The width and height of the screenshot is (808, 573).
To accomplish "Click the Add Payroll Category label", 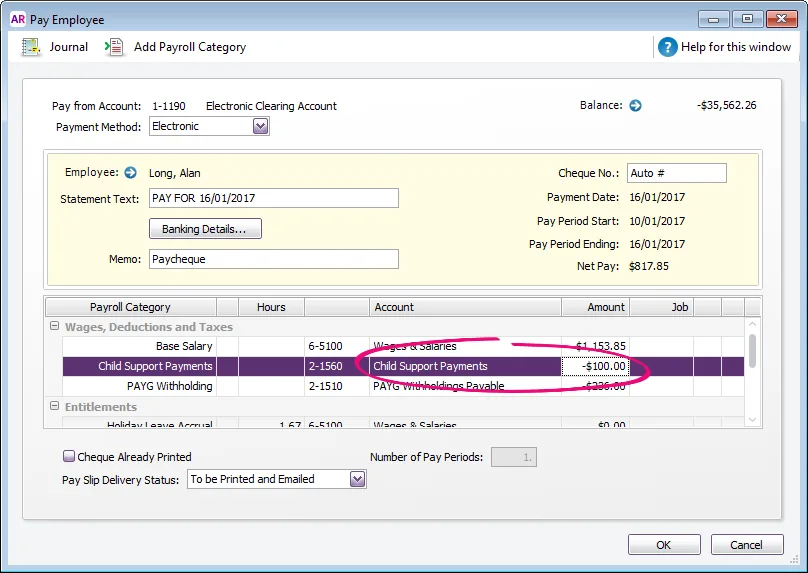I will coord(190,47).
